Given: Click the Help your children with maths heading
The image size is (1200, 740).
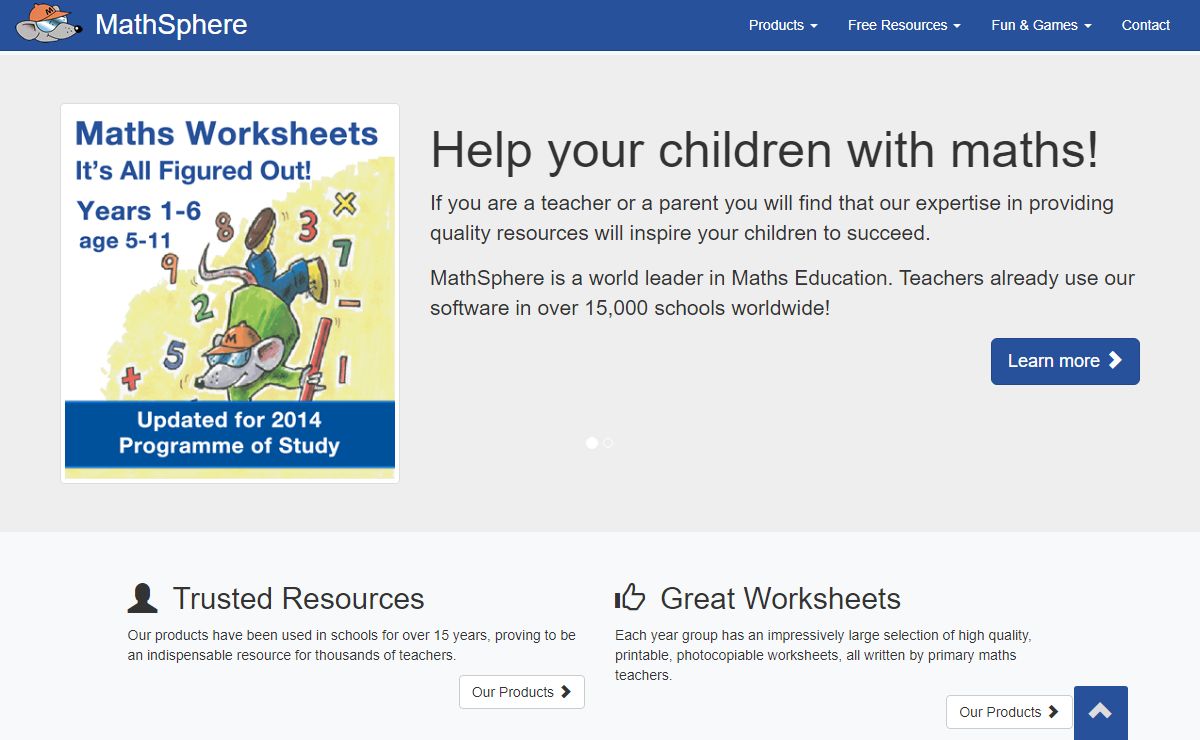Looking at the screenshot, I should (765, 151).
